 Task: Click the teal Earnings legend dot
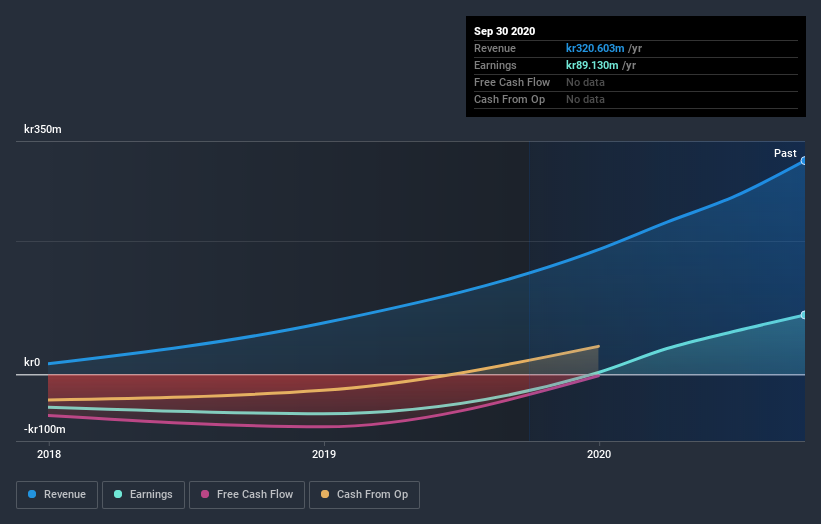coord(118,494)
